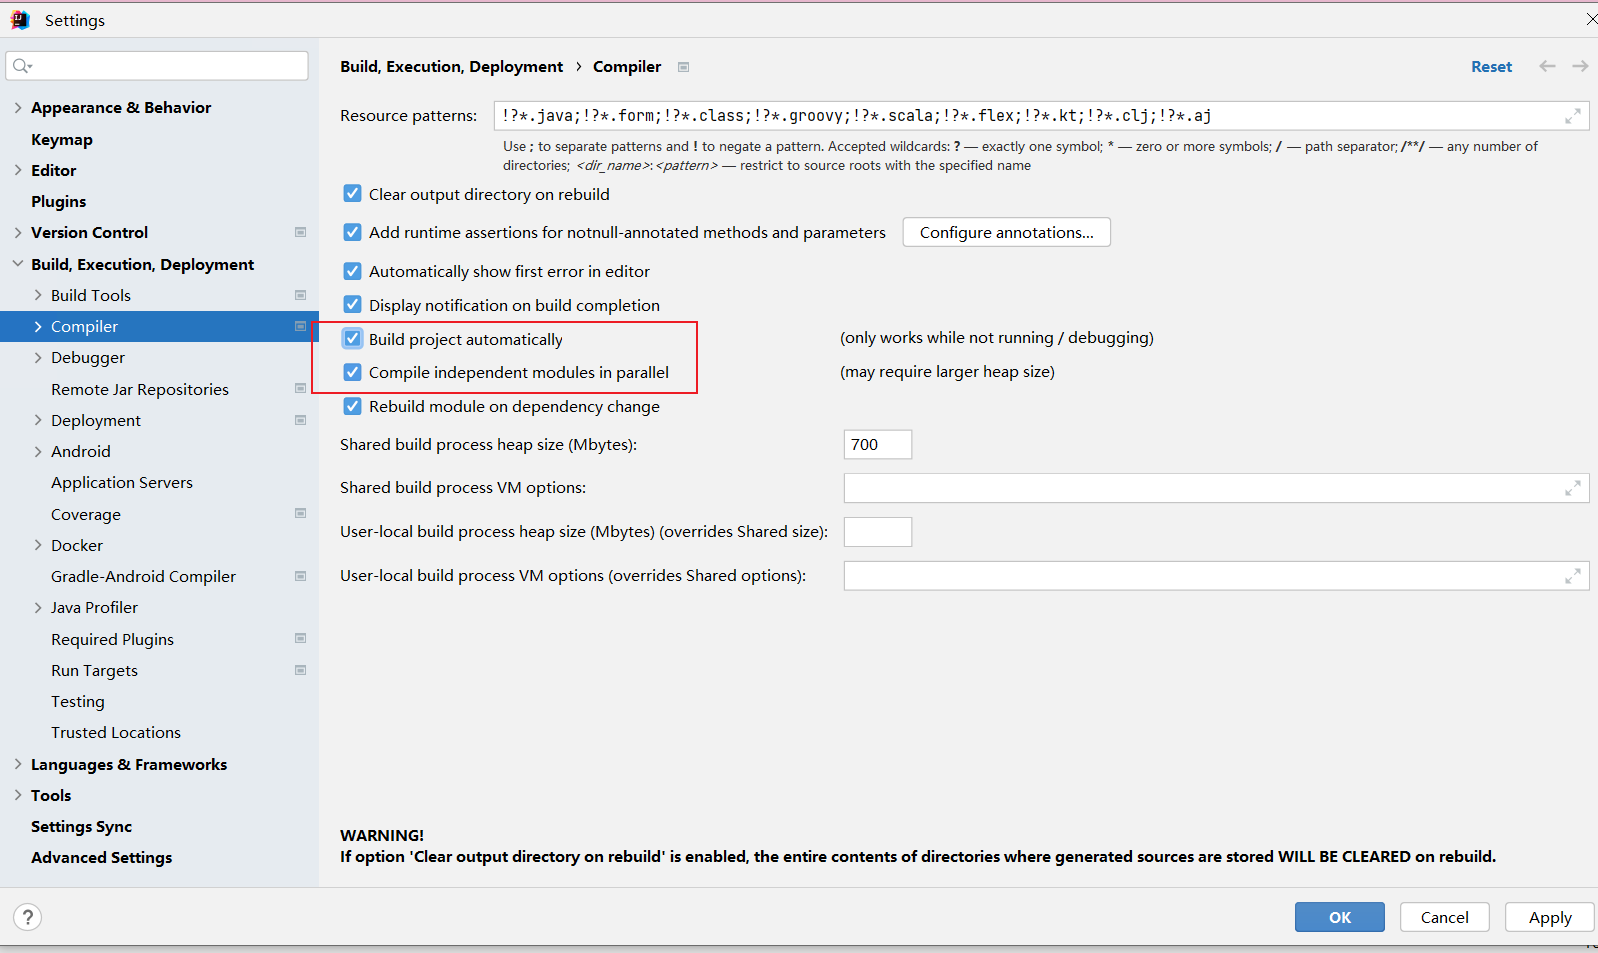
Task: Expand the Docker node
Action: click(38, 545)
